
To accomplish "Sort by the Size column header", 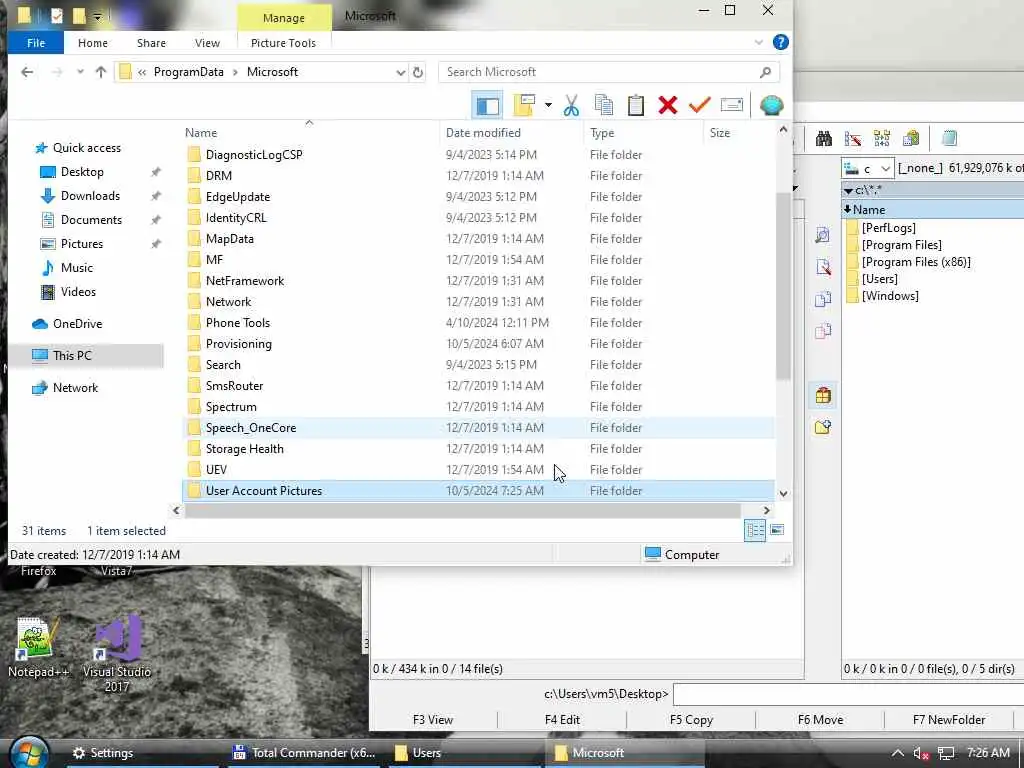I will [x=720, y=133].
